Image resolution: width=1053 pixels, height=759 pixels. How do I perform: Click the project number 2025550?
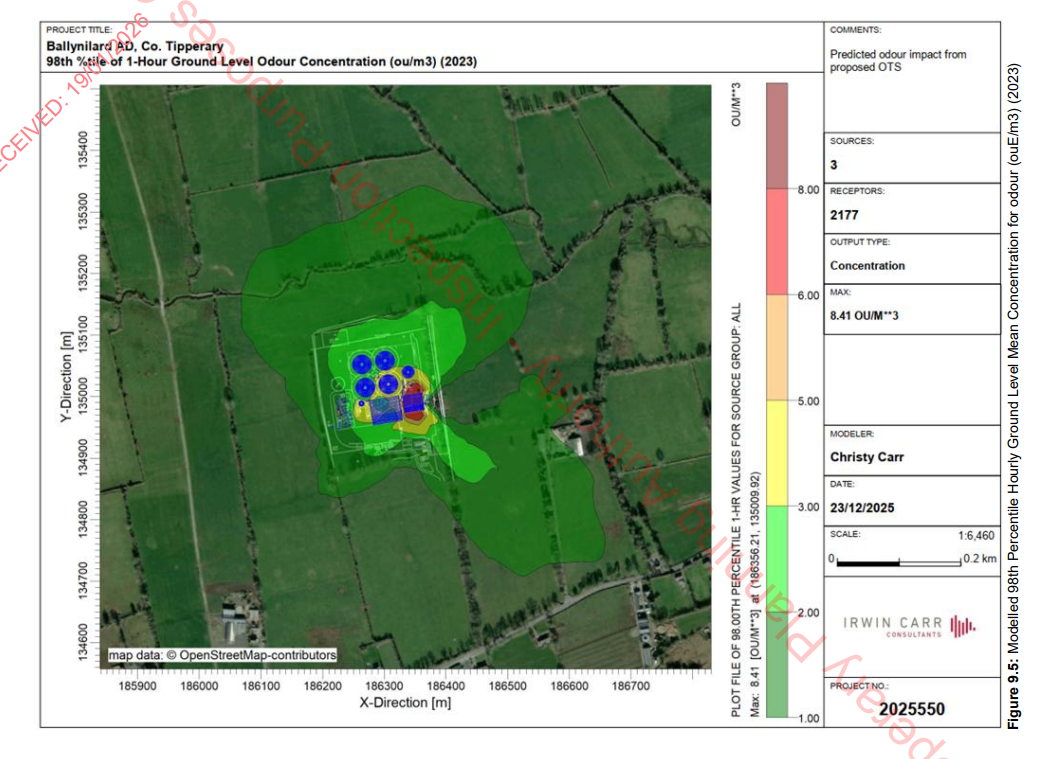[x=911, y=709]
